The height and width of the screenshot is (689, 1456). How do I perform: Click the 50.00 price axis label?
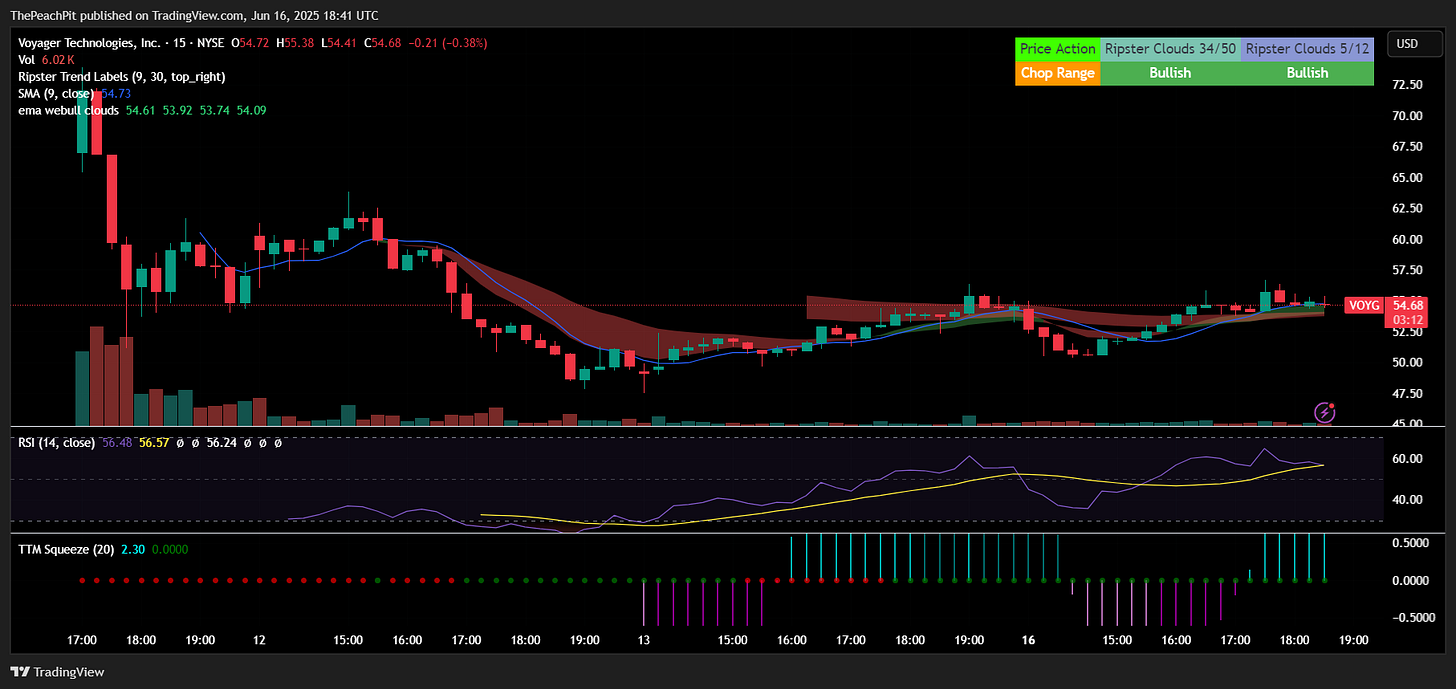click(x=1407, y=363)
